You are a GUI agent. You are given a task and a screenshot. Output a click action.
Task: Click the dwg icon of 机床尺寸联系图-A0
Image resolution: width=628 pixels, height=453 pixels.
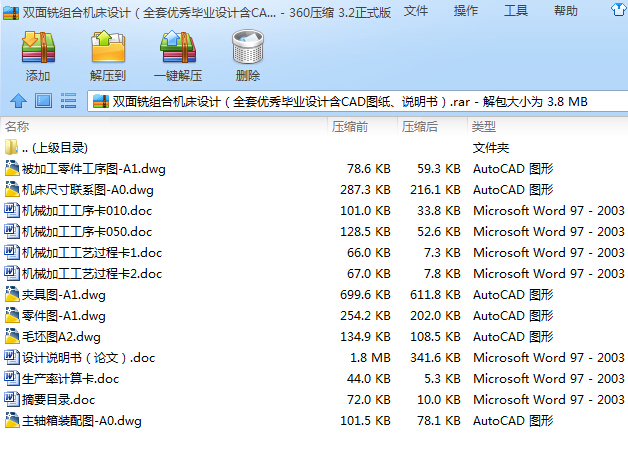12,189
